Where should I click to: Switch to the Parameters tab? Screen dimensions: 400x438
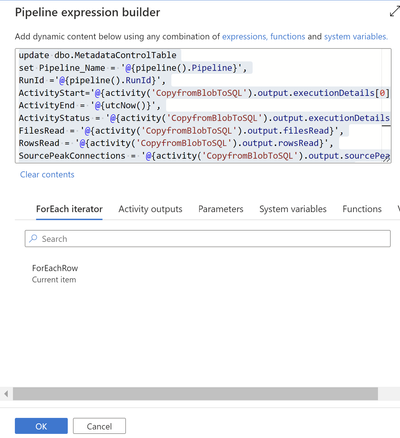[x=221, y=209]
